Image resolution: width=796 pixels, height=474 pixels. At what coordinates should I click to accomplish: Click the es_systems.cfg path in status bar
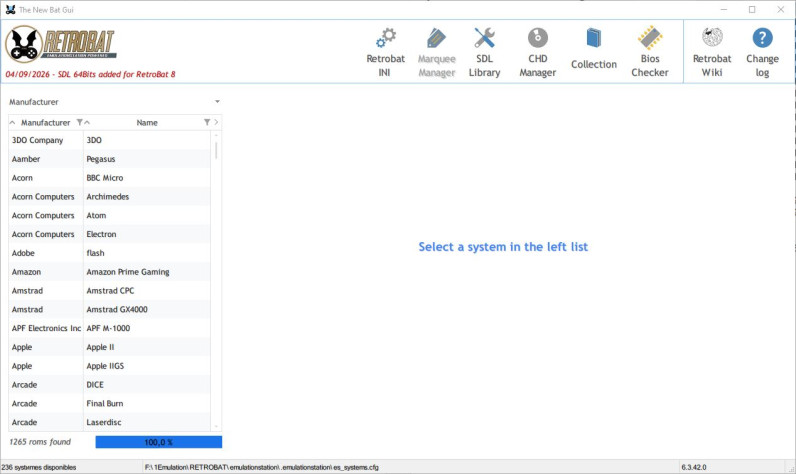click(x=262, y=467)
